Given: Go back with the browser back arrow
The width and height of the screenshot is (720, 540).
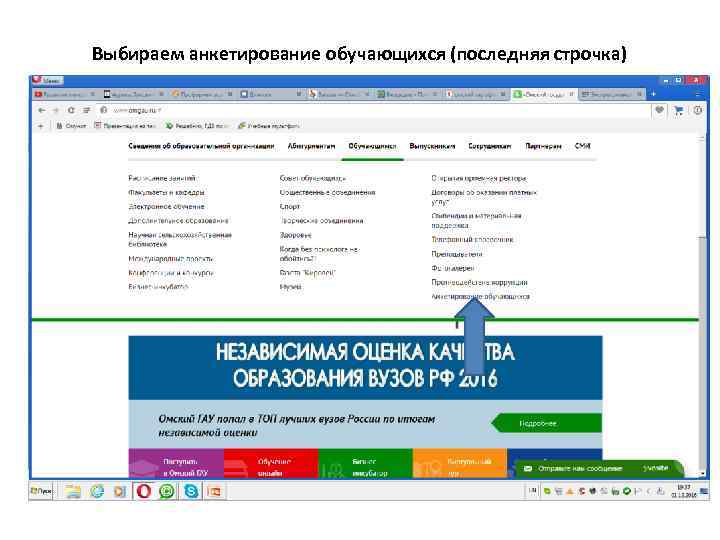Looking at the screenshot, I should (41, 110).
